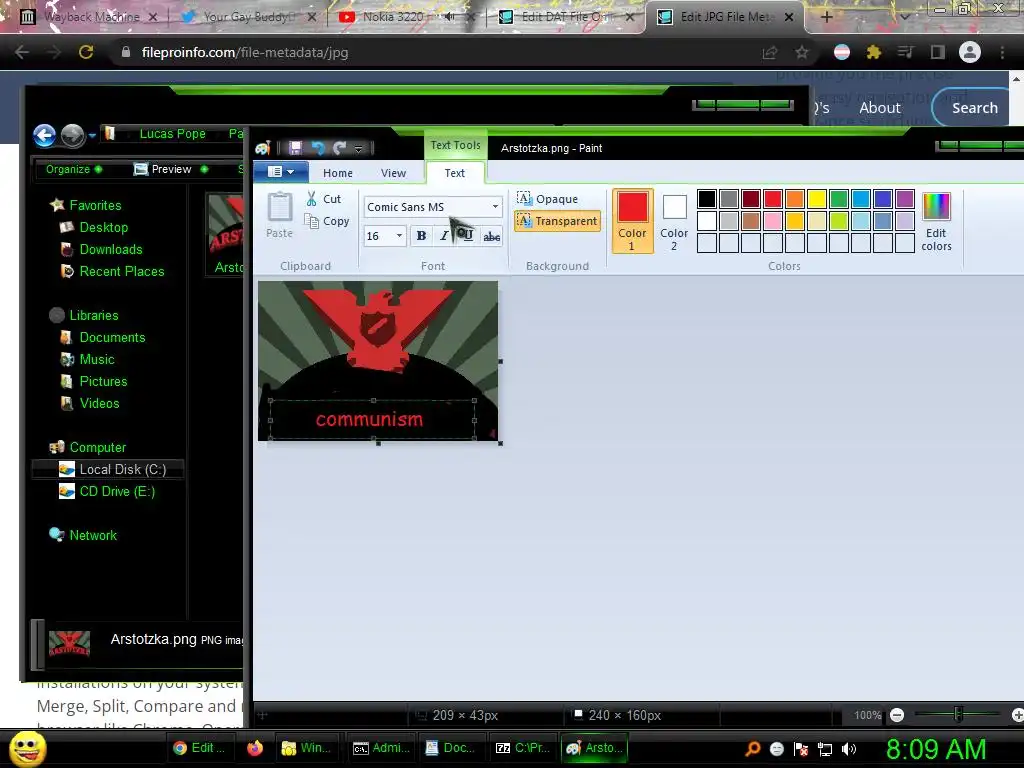Open Edit colors dialog
Image resolution: width=1024 pixels, height=768 pixels.
(x=936, y=221)
